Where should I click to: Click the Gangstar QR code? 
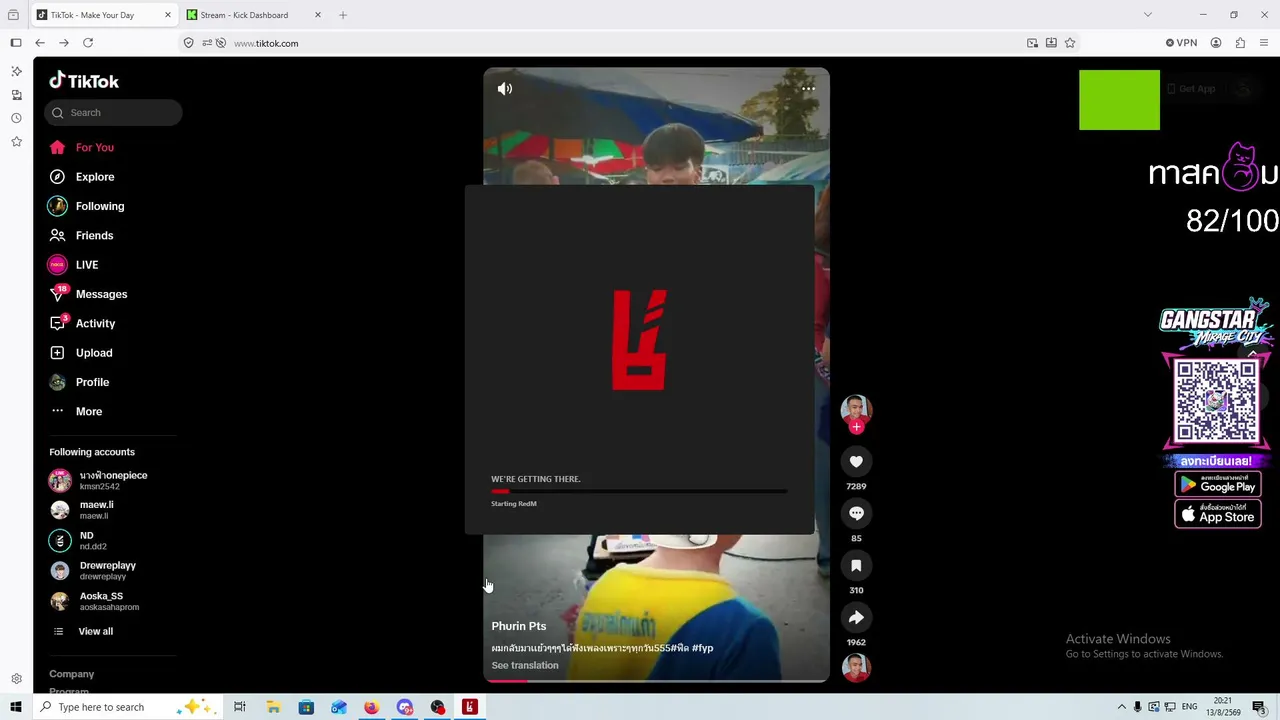coord(1216,401)
